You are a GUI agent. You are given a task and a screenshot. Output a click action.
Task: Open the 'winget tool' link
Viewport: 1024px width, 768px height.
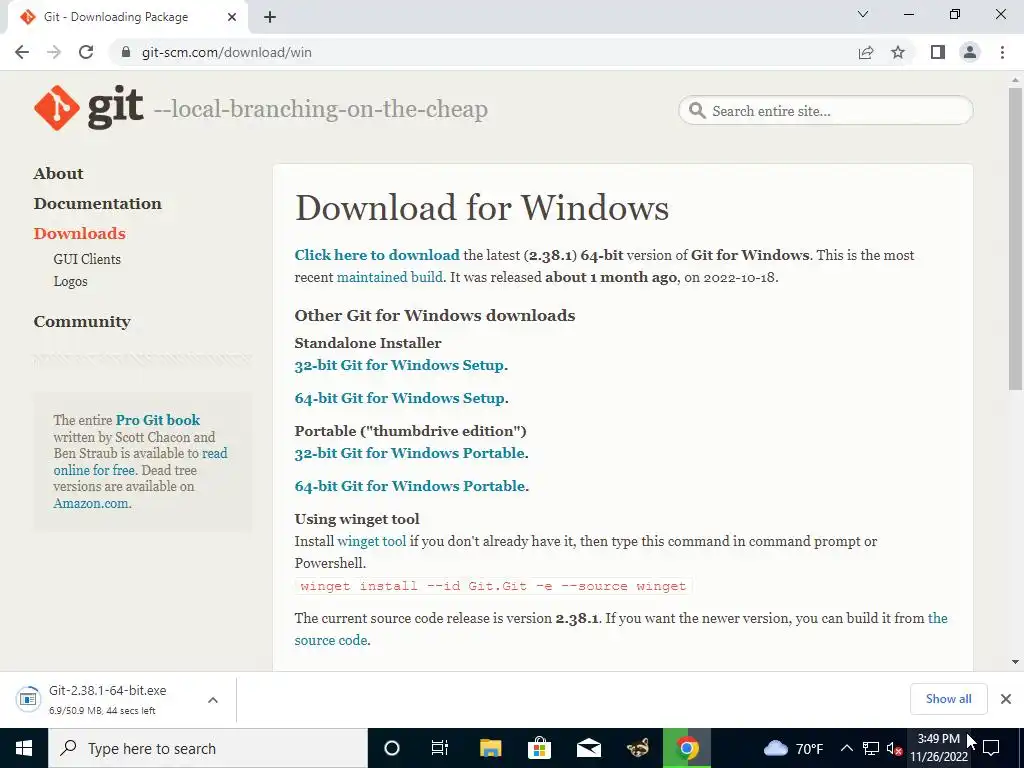click(372, 541)
